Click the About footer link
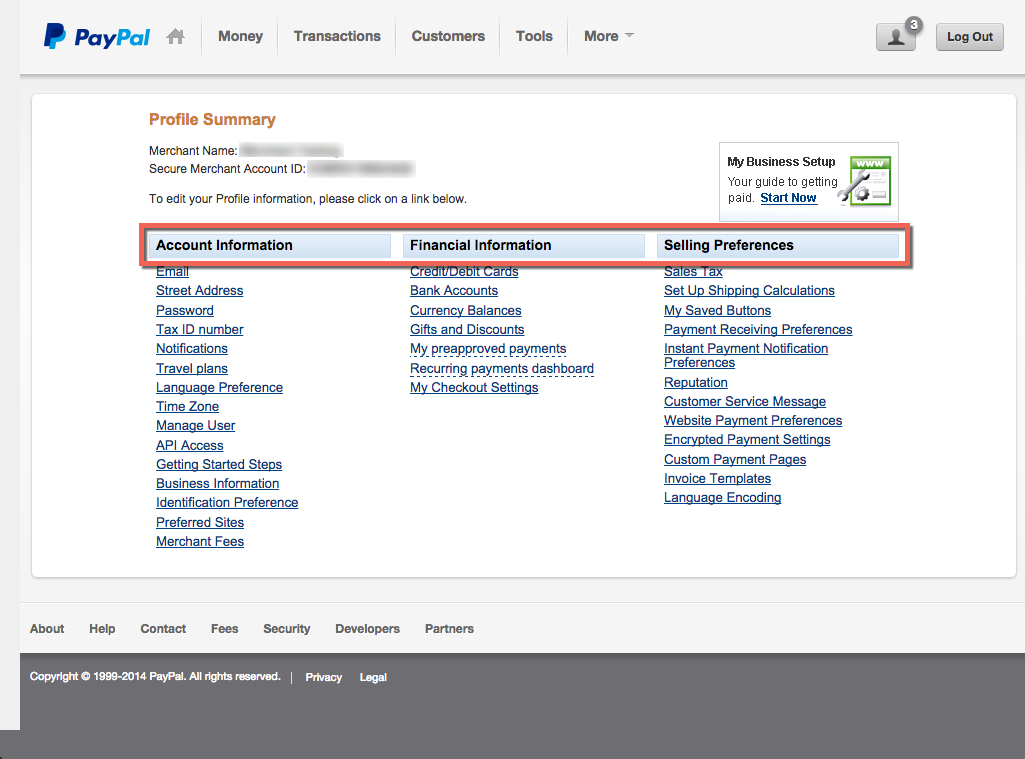The image size is (1025, 759). (47, 628)
